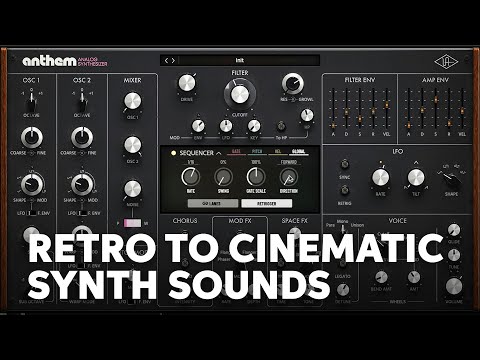Open the sequencer rate value above Rate knob
The width and height of the screenshot is (480, 360).
click(x=191, y=162)
